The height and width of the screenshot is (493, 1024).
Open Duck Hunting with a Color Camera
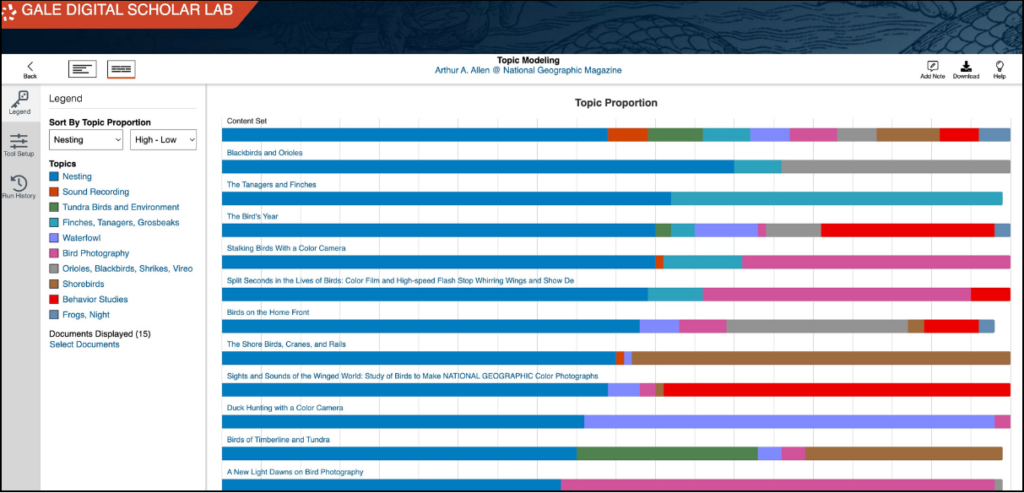point(284,408)
